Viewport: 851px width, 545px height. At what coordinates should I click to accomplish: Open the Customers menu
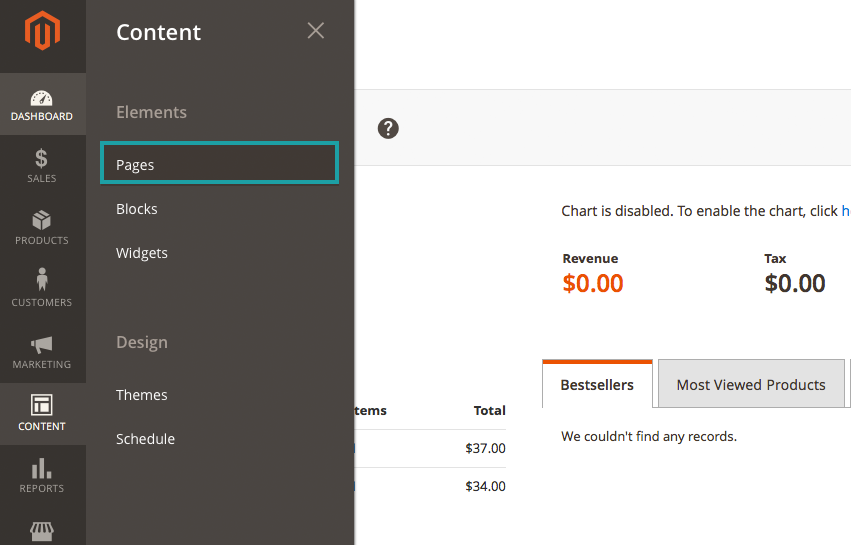point(42,290)
